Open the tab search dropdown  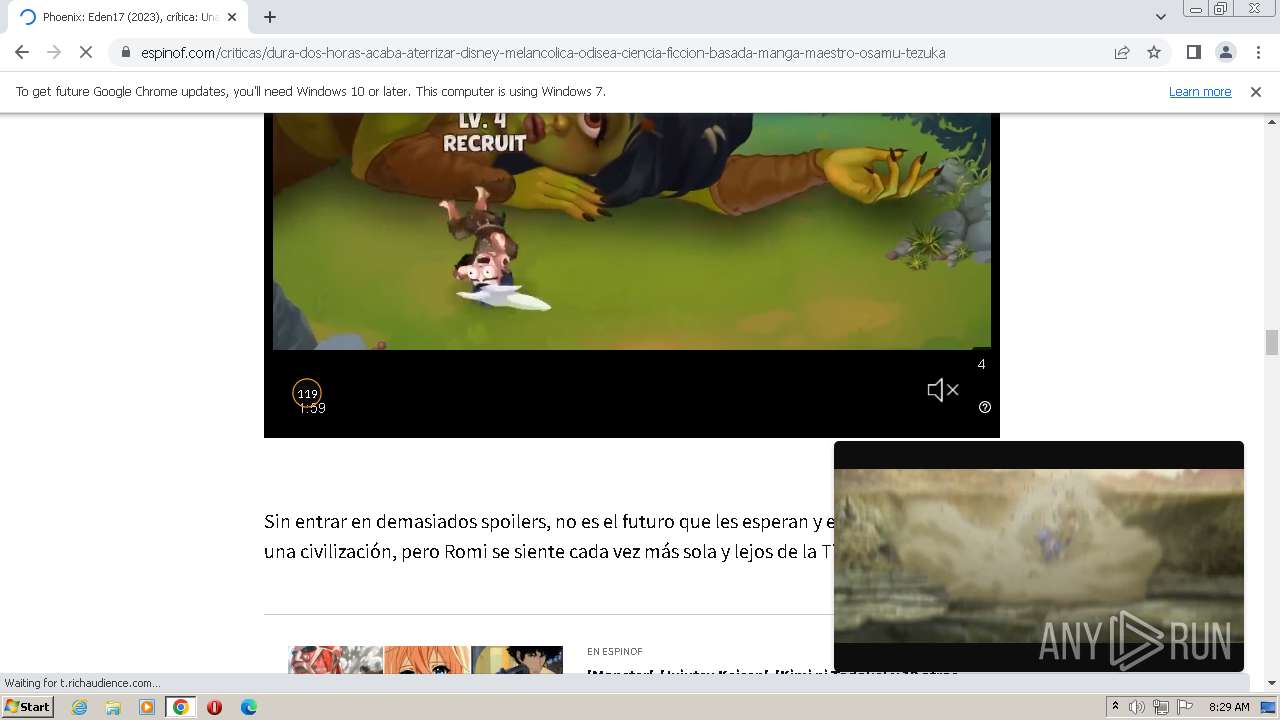point(1160,17)
